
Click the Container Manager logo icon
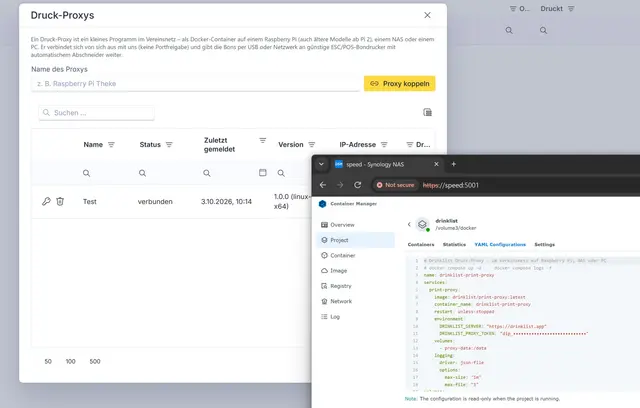point(322,204)
